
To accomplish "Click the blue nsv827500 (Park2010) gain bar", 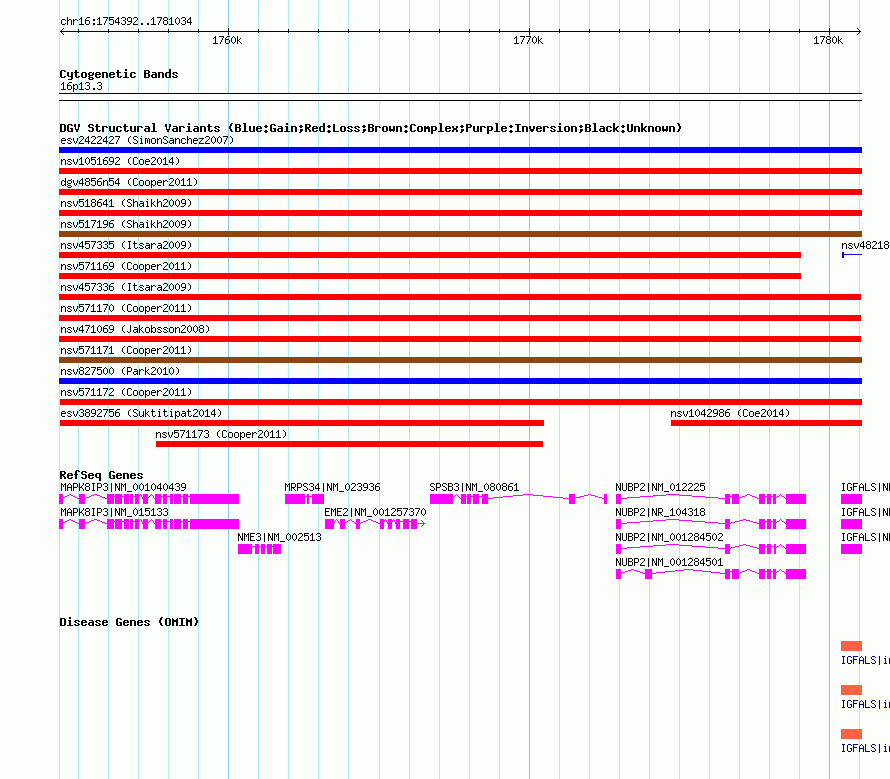I will [460, 381].
